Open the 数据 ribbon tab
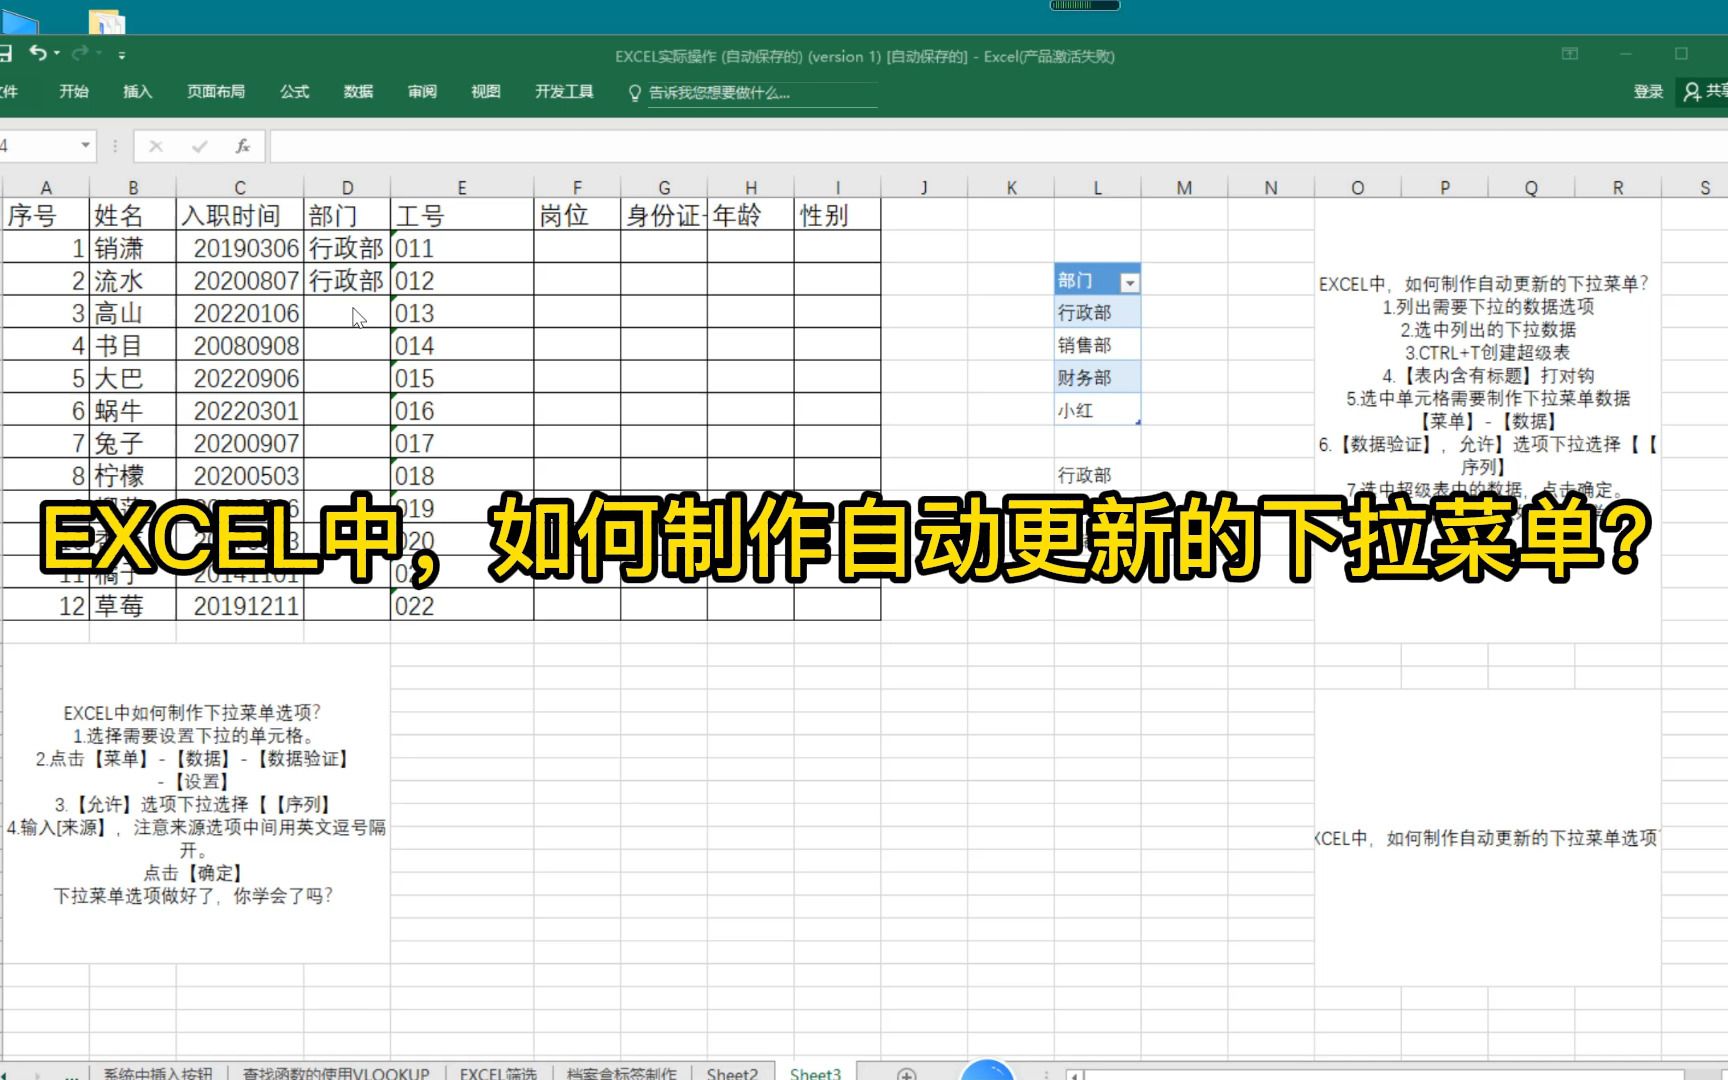The image size is (1728, 1080). (358, 92)
